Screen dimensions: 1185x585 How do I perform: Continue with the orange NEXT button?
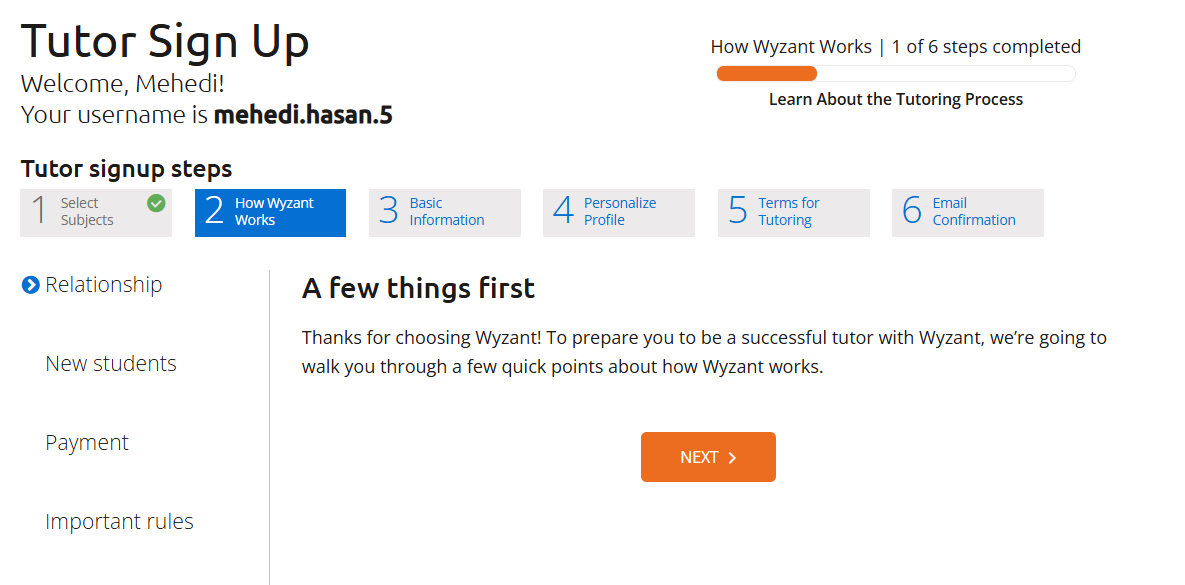708,457
